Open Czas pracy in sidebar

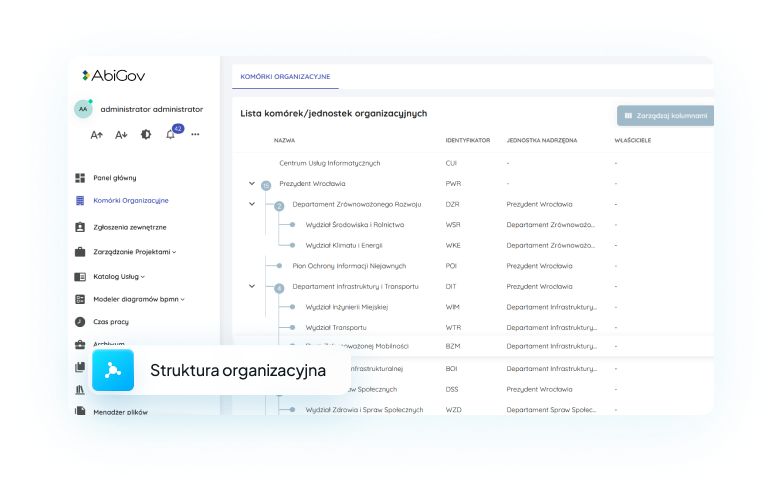pyautogui.click(x=110, y=322)
